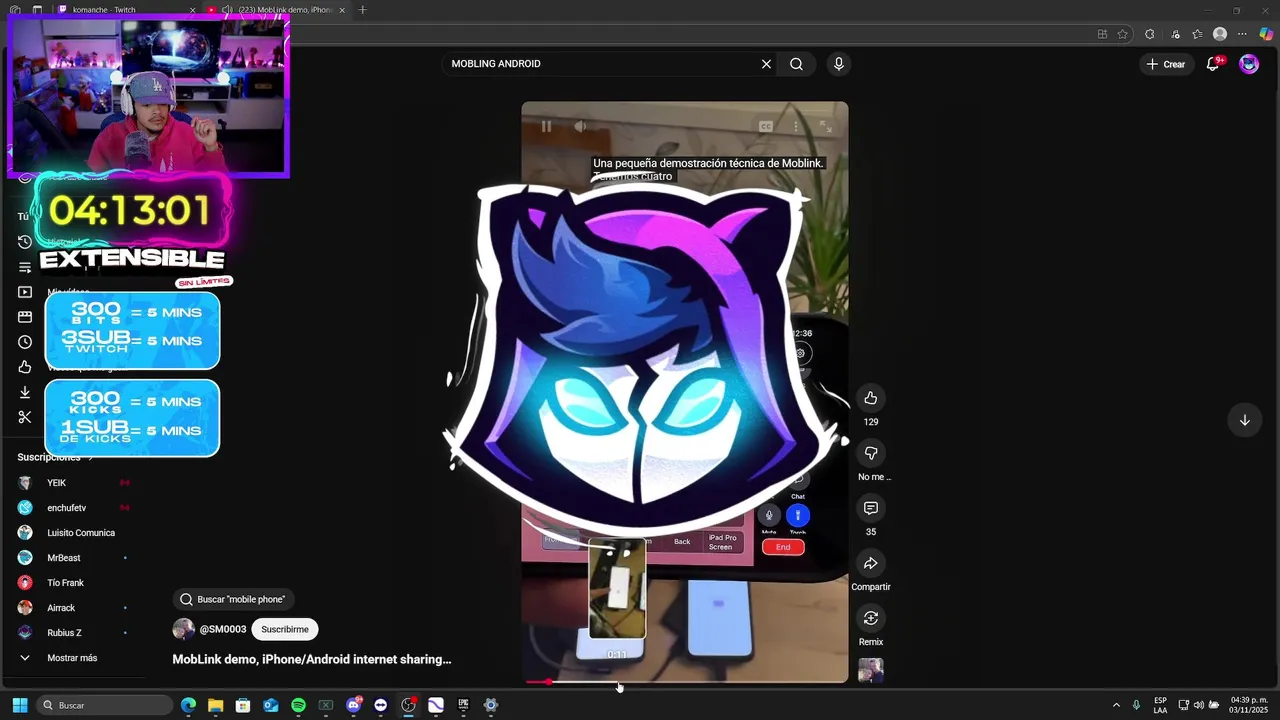Open Discord from the taskbar
Screen dimensions: 1280x720
[x=353, y=705]
